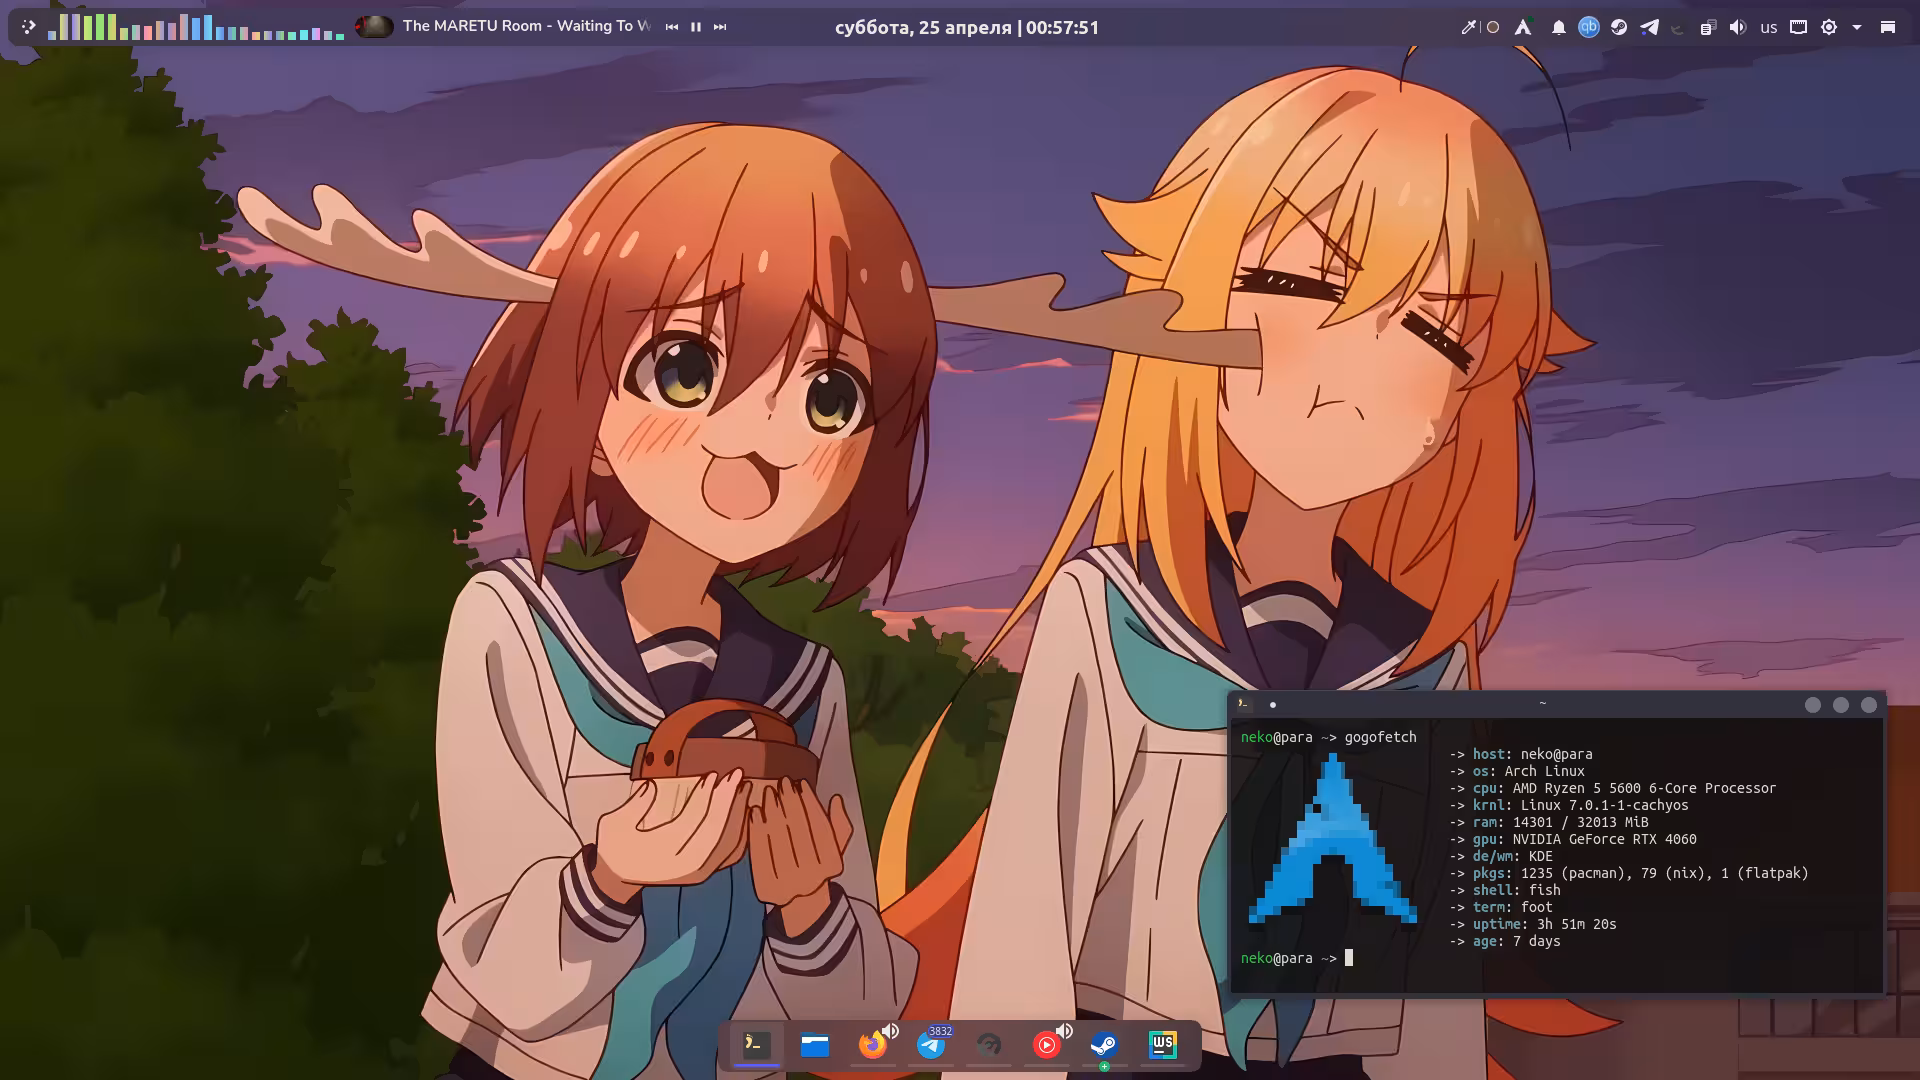The width and height of the screenshot is (1920, 1080).
Task: Open Steam from the dock
Action: click(x=1104, y=1046)
